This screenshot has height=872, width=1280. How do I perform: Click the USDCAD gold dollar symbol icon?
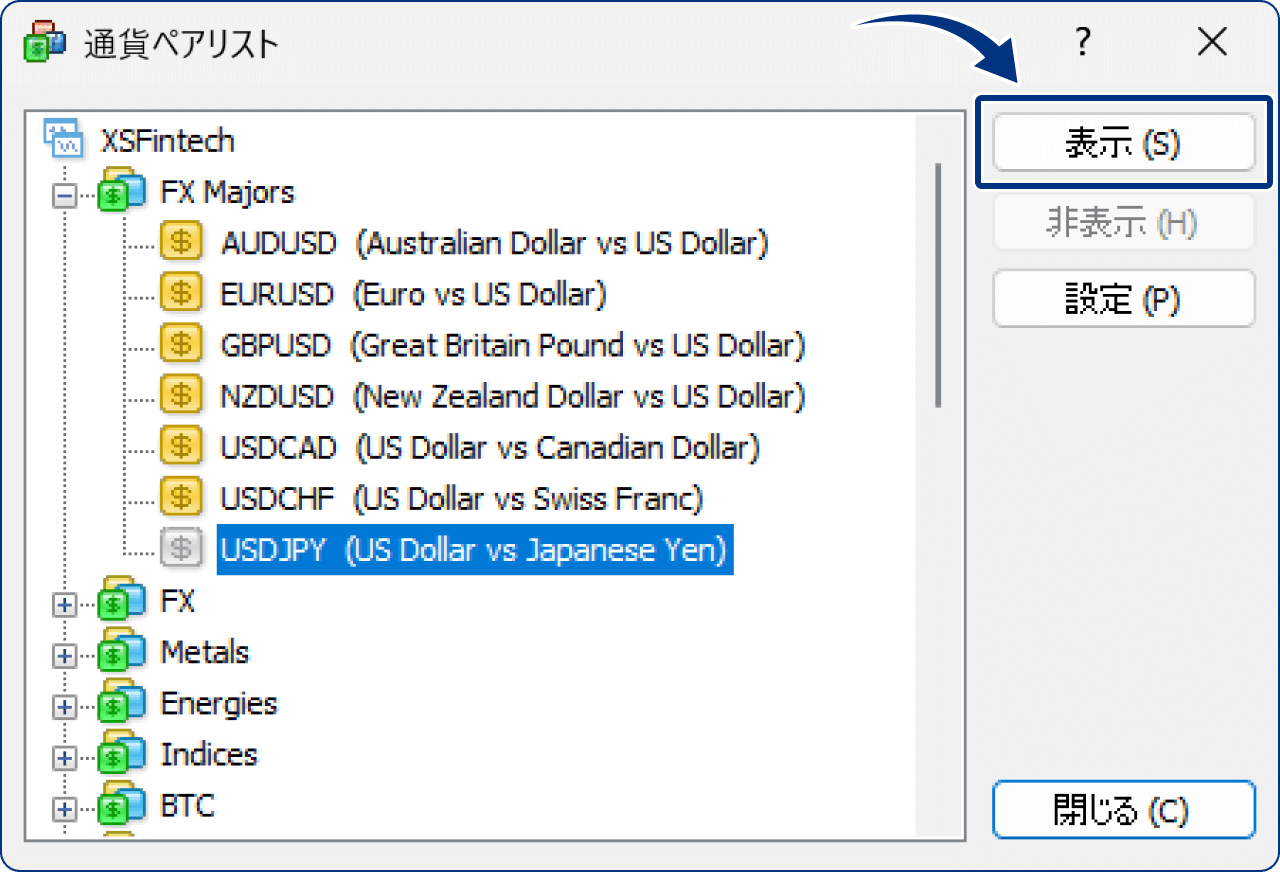coord(181,446)
